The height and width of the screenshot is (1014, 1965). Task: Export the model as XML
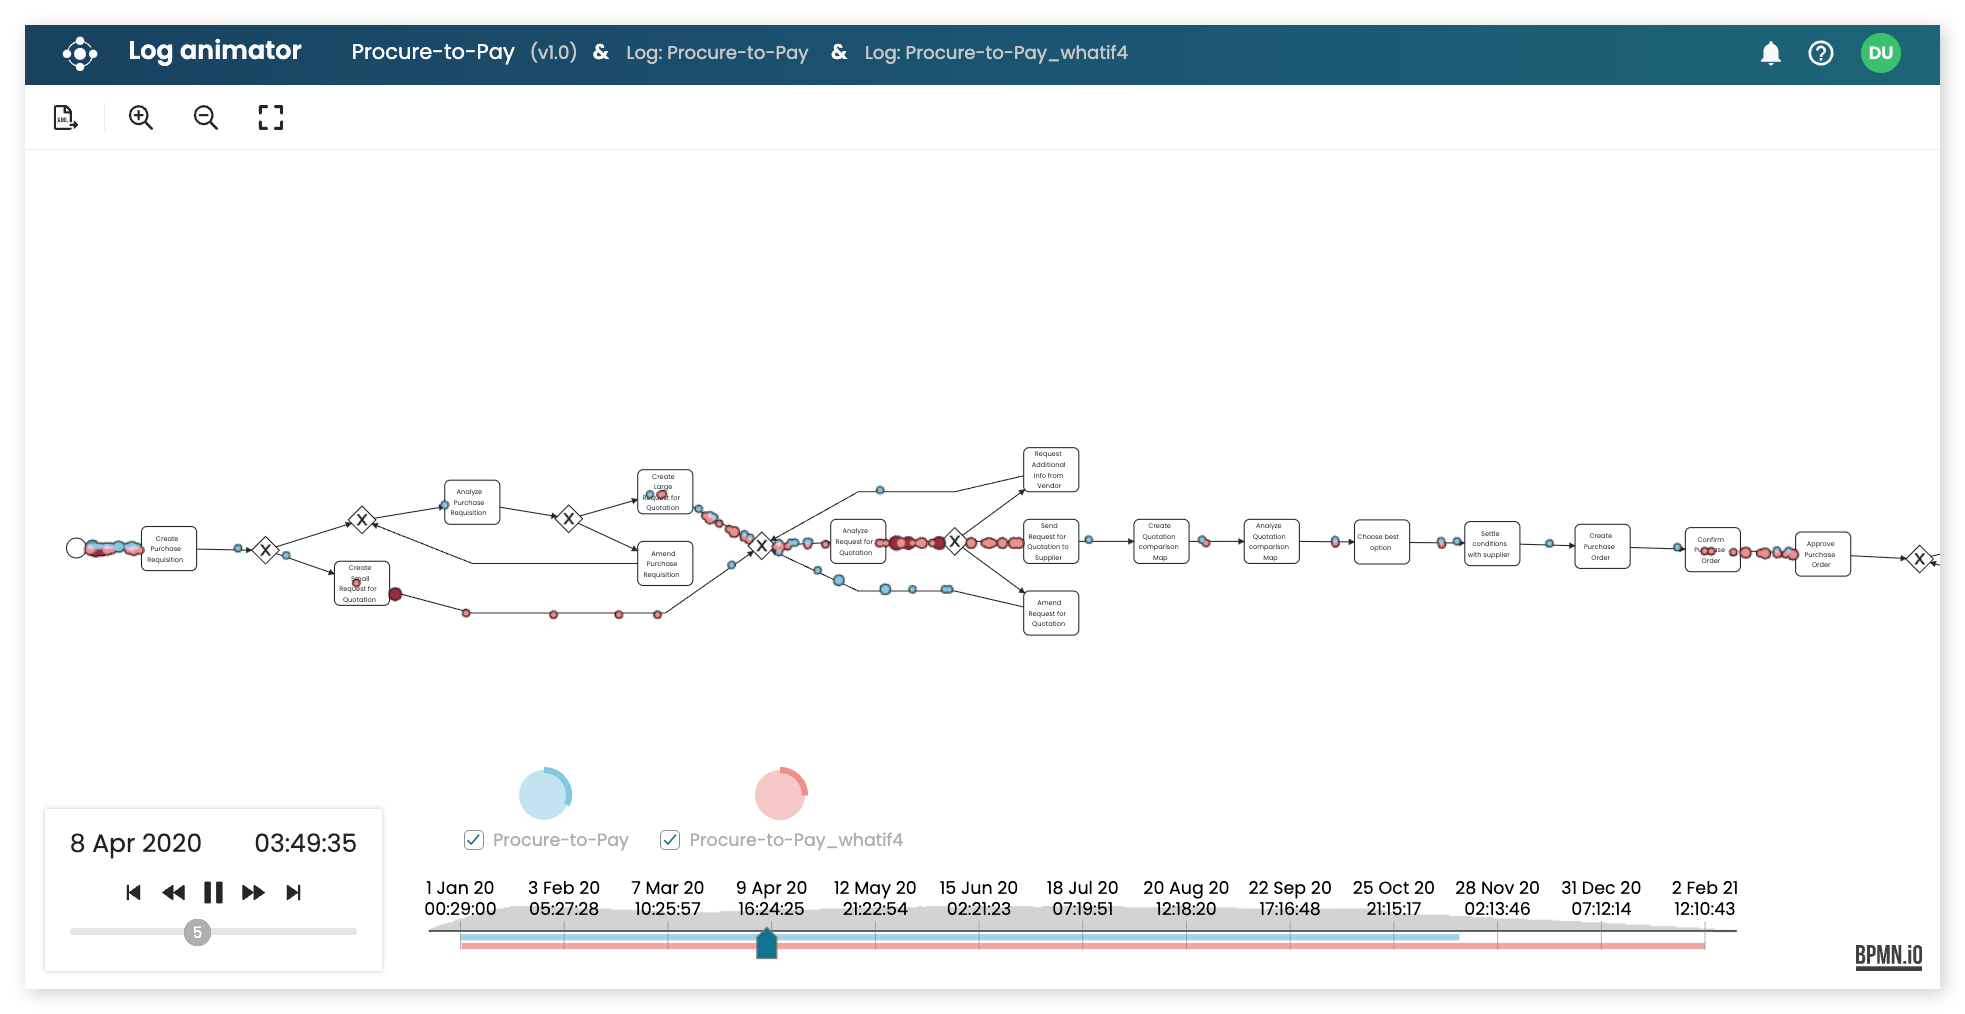click(65, 117)
